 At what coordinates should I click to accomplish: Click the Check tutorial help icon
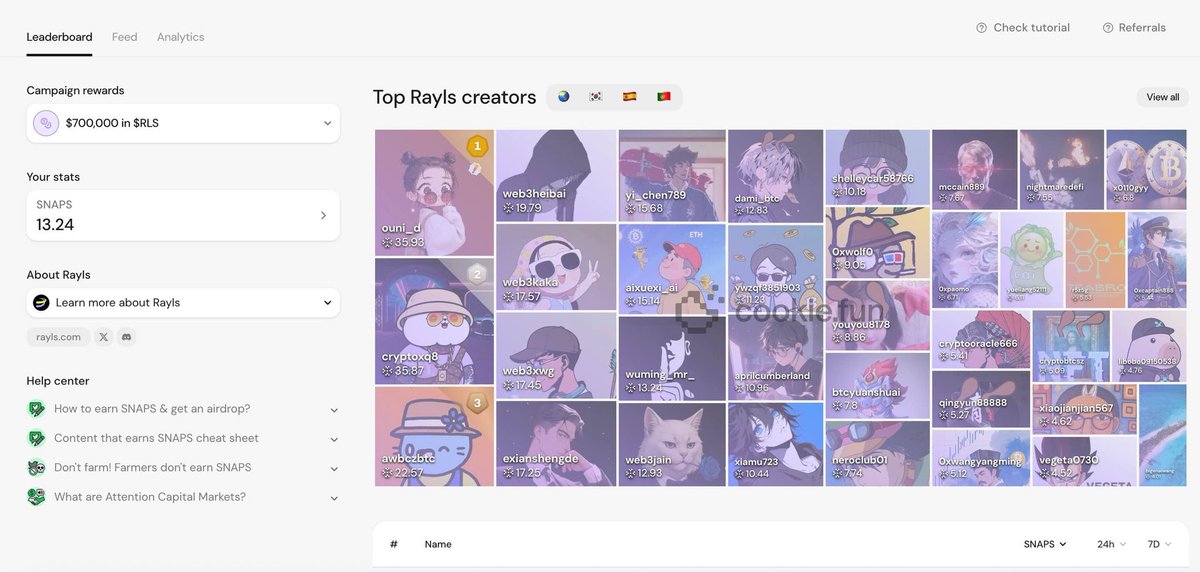[981, 28]
